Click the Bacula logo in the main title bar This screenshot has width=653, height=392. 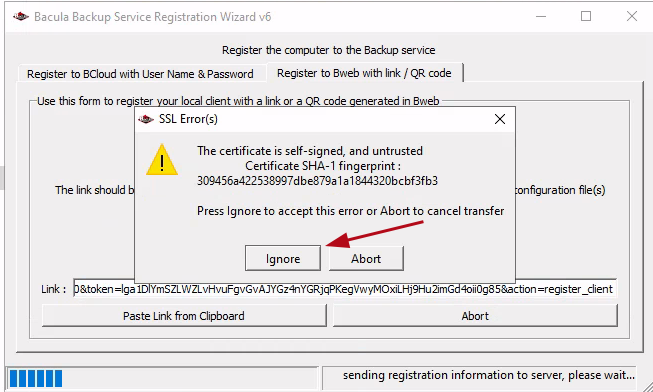tap(21, 17)
